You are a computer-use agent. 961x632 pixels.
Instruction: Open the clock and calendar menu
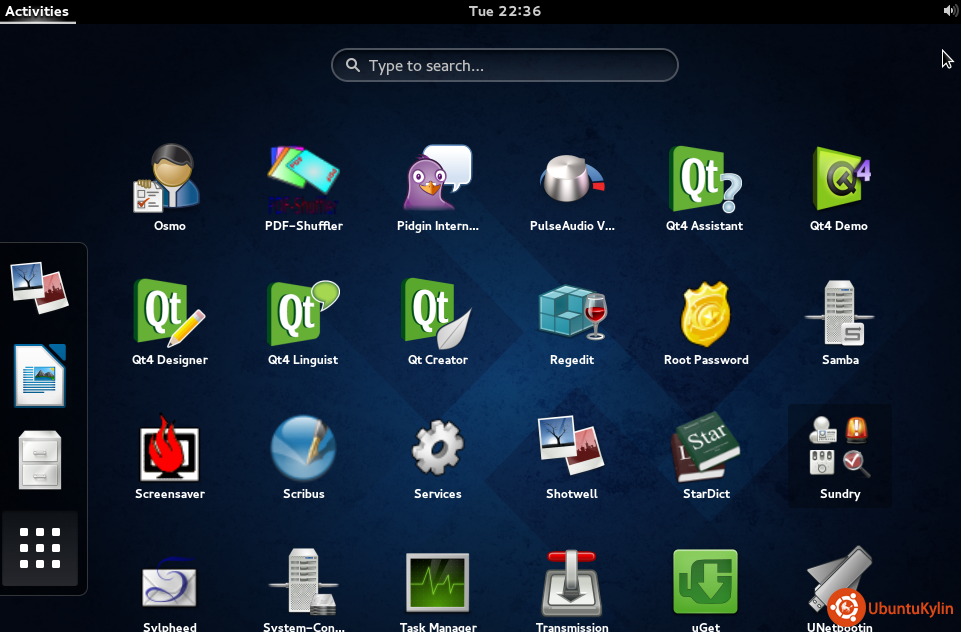tap(505, 11)
